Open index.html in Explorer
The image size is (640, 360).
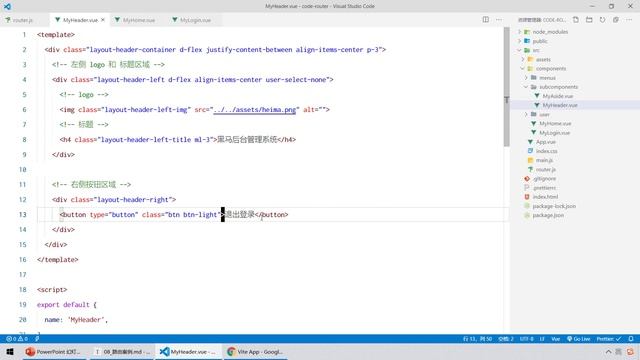point(545,197)
